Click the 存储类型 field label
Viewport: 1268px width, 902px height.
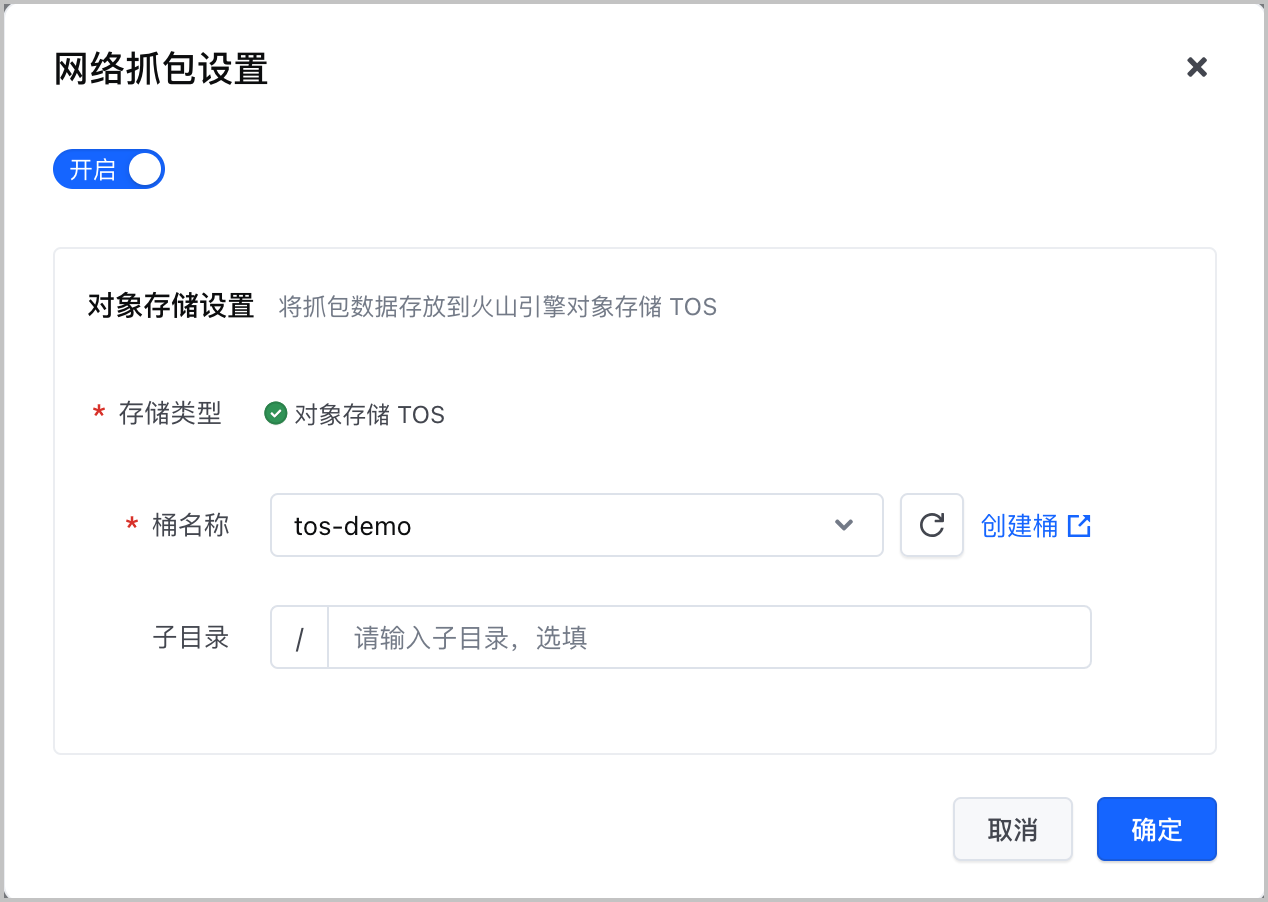click(x=170, y=413)
